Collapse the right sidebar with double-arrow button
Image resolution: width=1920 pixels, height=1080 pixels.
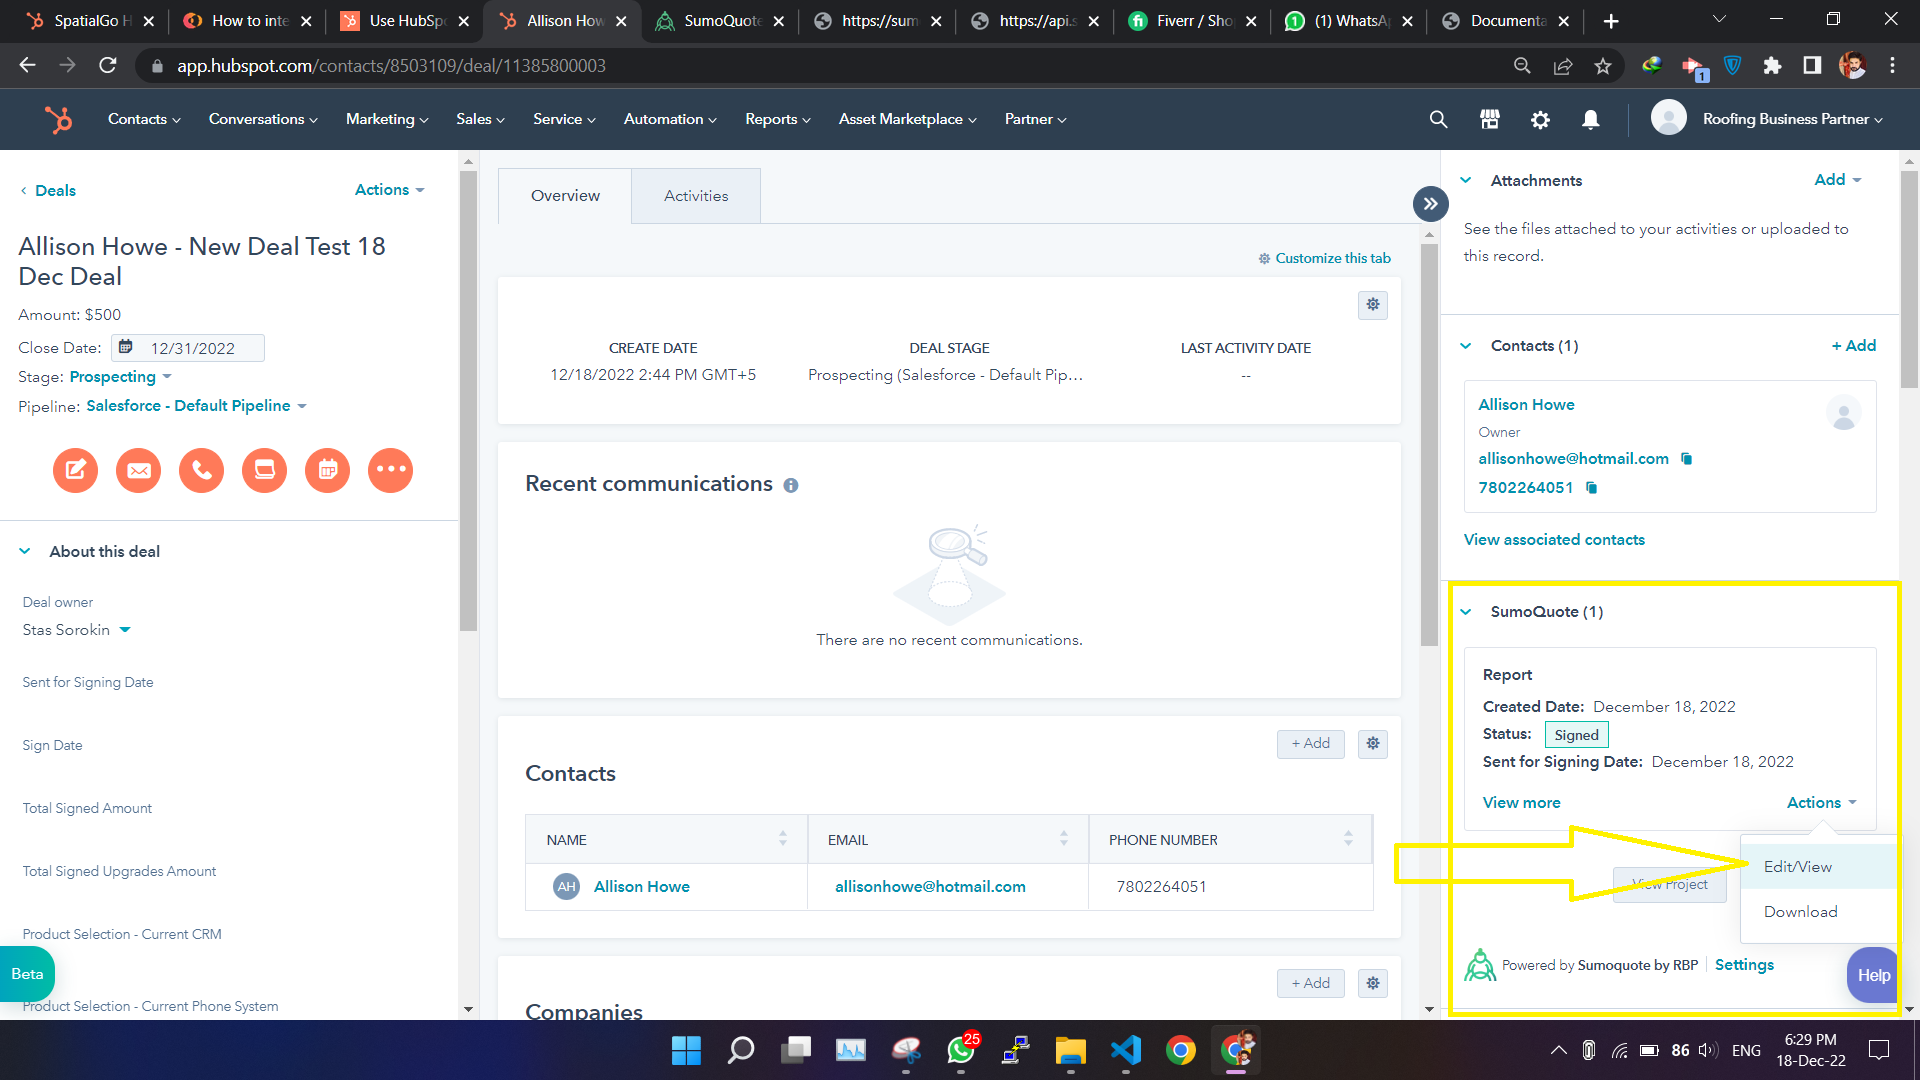(x=1431, y=203)
